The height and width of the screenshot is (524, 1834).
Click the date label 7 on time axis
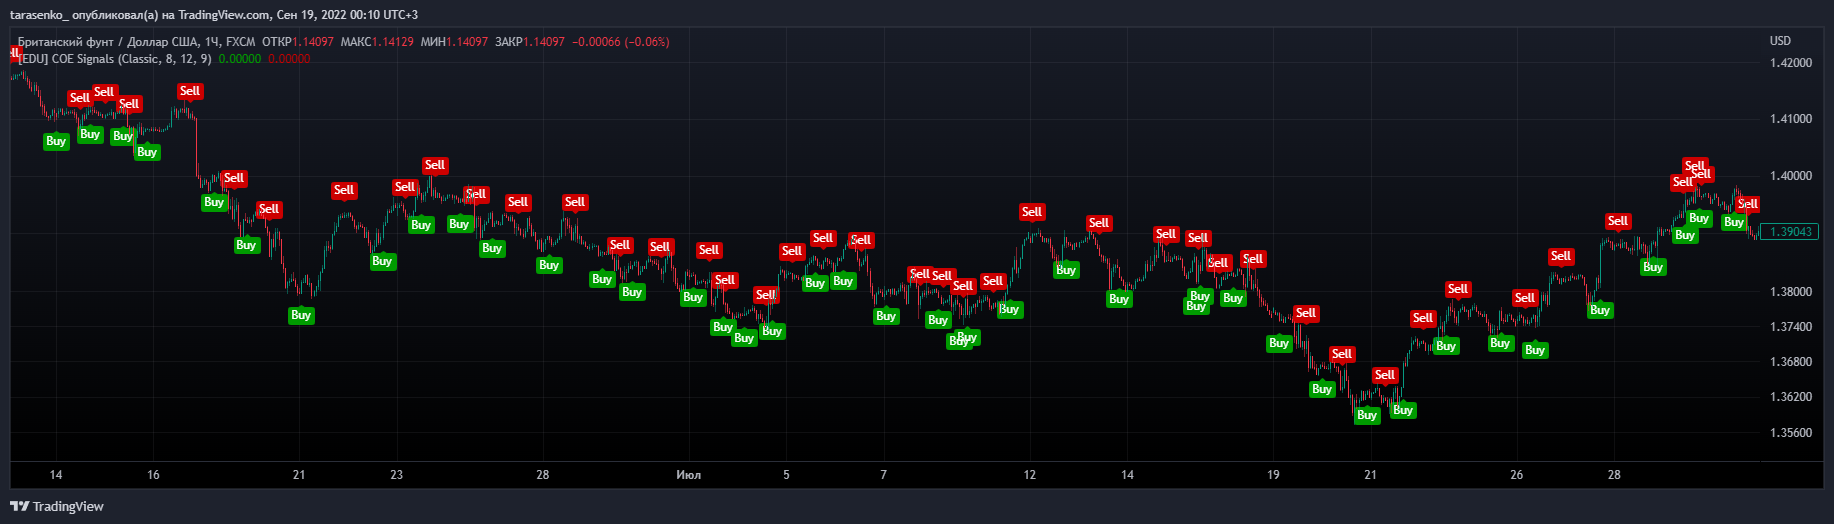883,475
